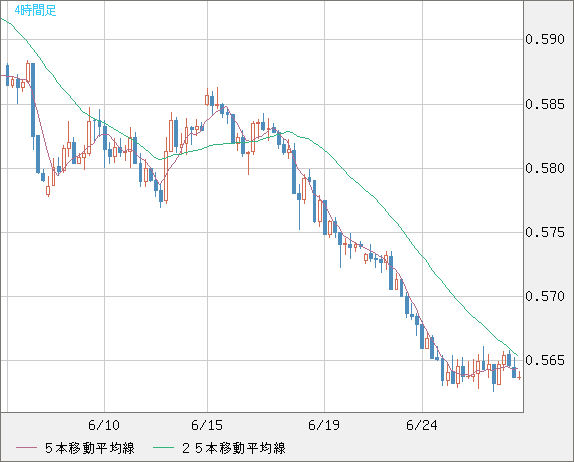Click the 0.585 price axis label
Image resolution: width=574 pixels, height=462 pixels.
pos(545,104)
